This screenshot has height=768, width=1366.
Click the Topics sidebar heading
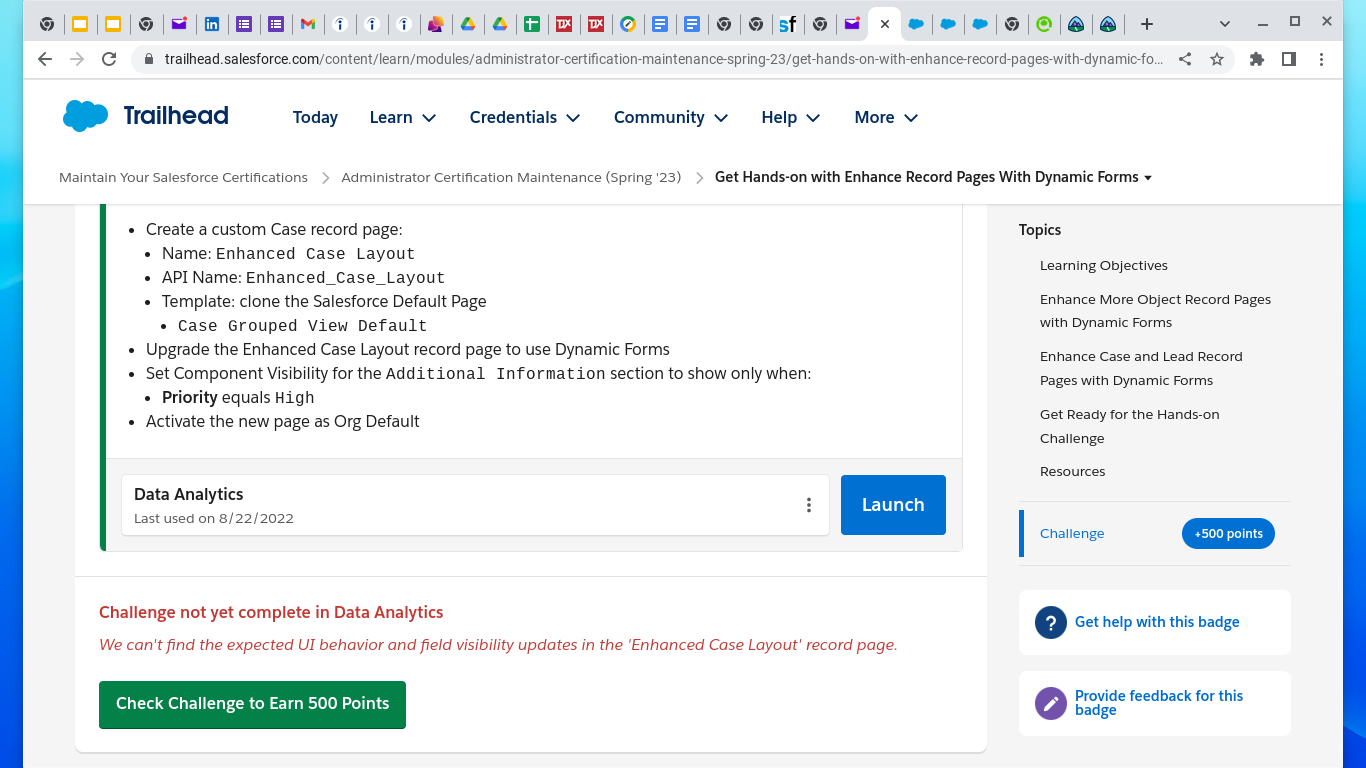pos(1040,230)
